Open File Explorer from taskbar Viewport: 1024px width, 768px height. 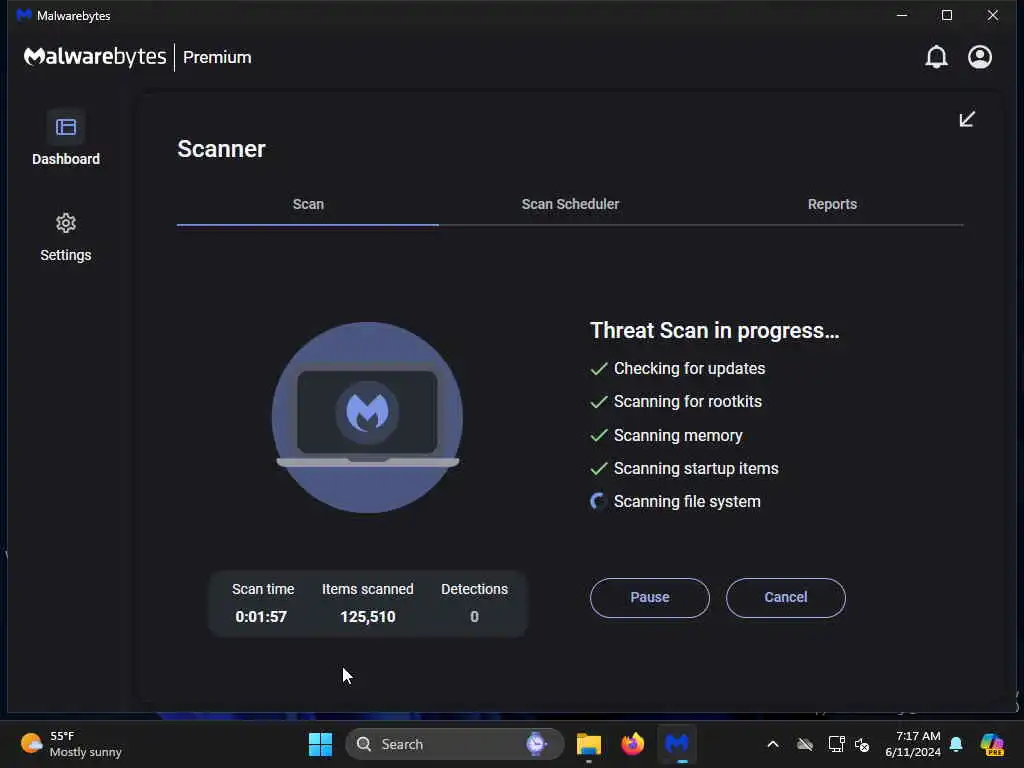click(588, 744)
